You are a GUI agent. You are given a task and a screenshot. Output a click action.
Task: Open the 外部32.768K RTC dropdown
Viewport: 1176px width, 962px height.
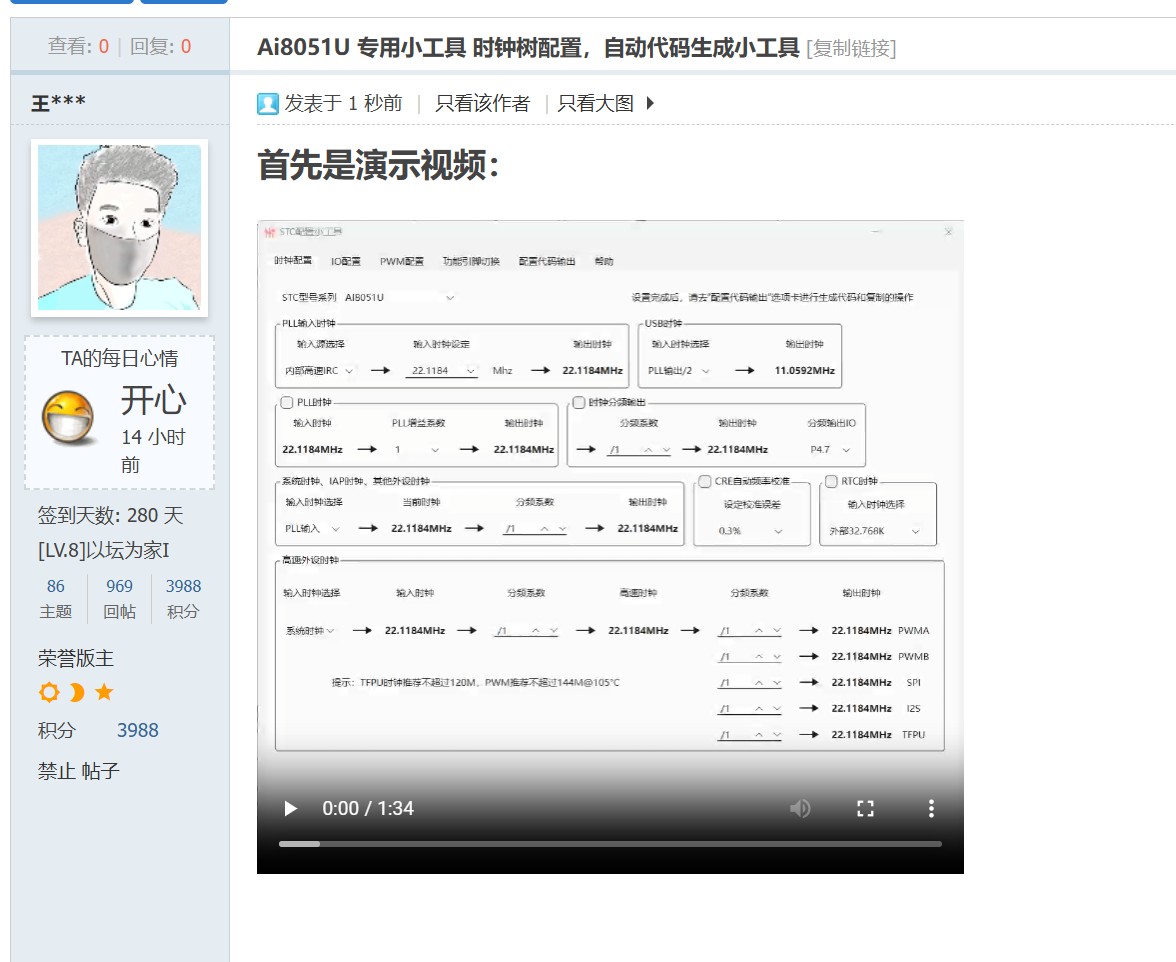[x=874, y=531]
